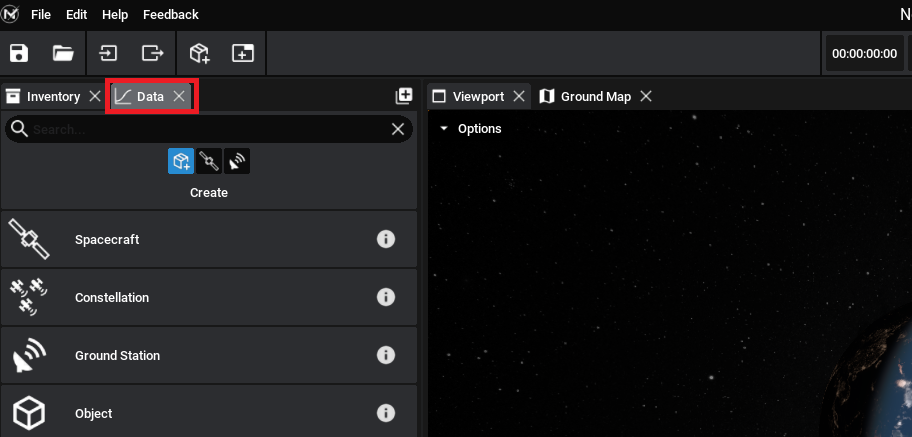This screenshot has width=912, height=437.
Task: Show info for Ground Station
Action: point(386,355)
